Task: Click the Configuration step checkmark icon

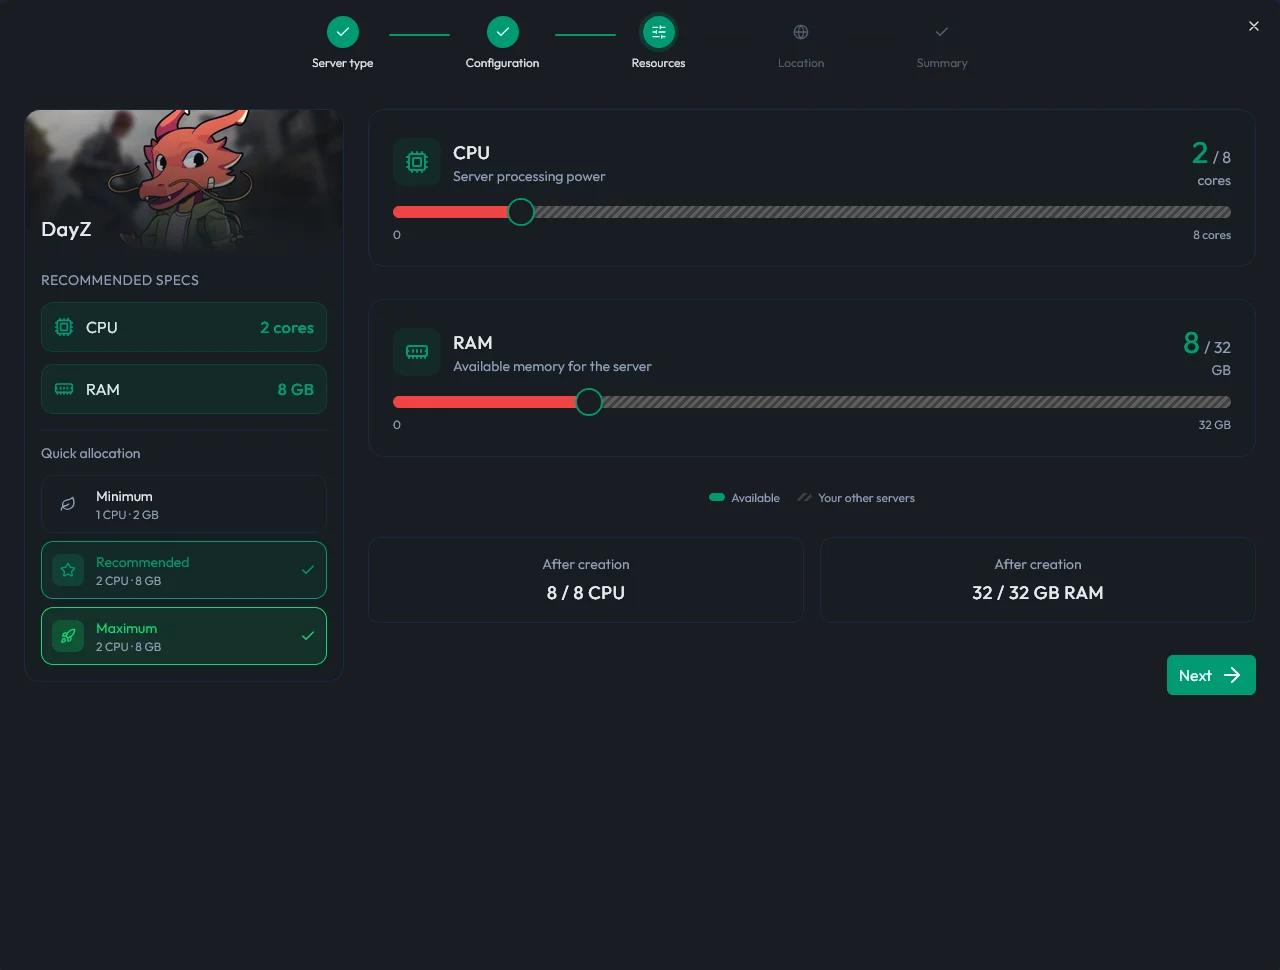Action: pyautogui.click(x=502, y=32)
